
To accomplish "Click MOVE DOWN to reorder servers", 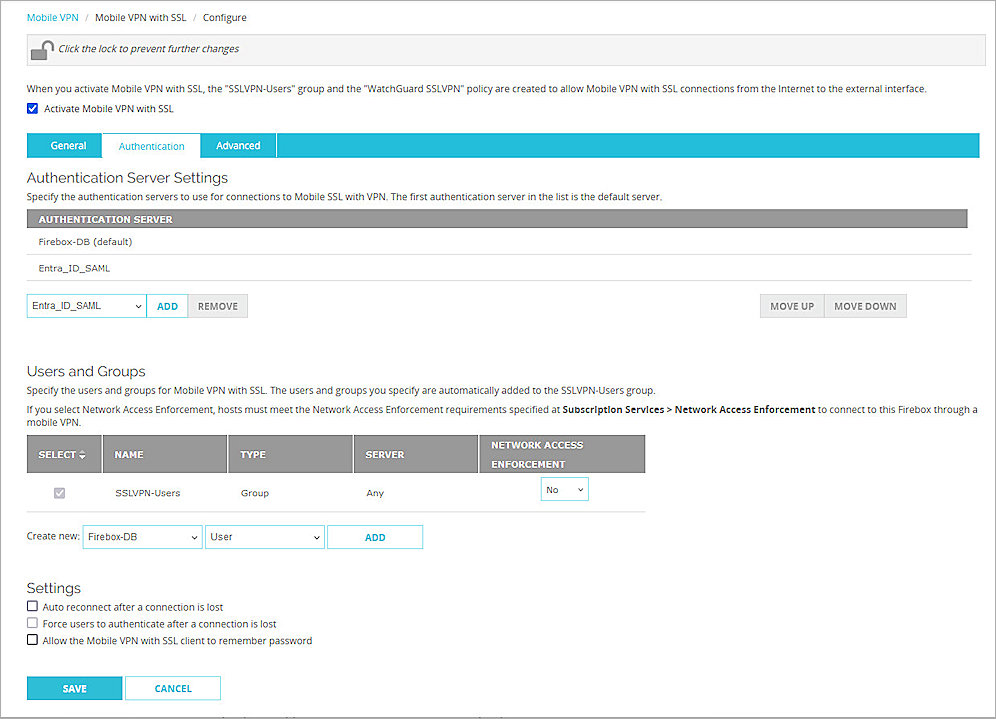I will coord(864,305).
